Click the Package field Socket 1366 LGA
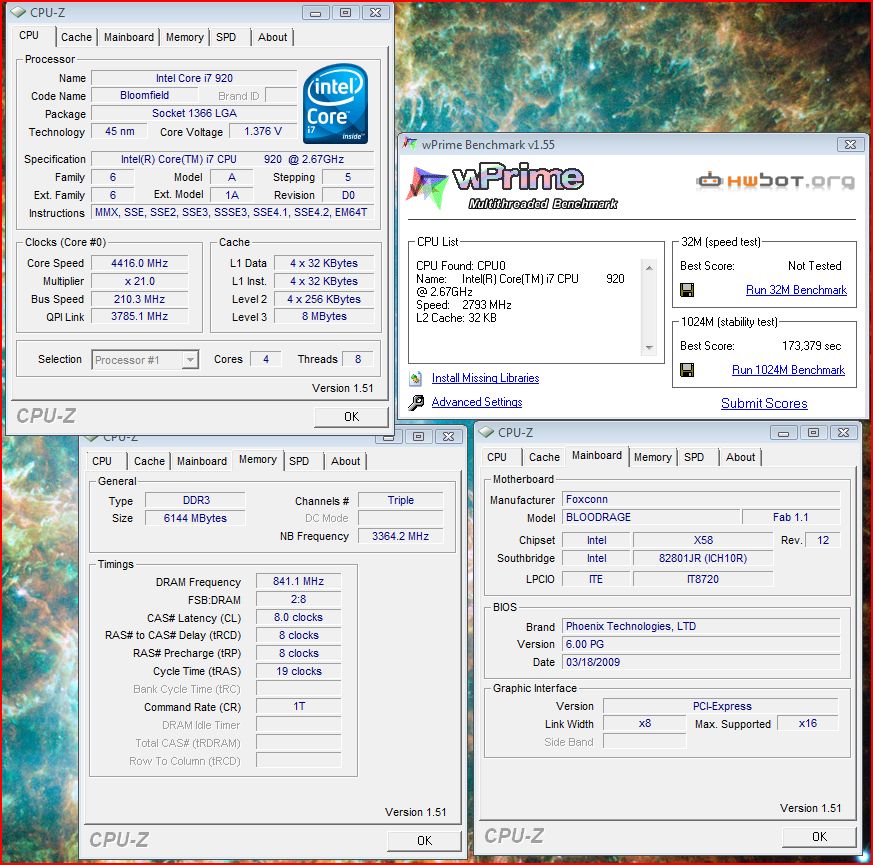Viewport: 873px width, 865px height. [194, 114]
